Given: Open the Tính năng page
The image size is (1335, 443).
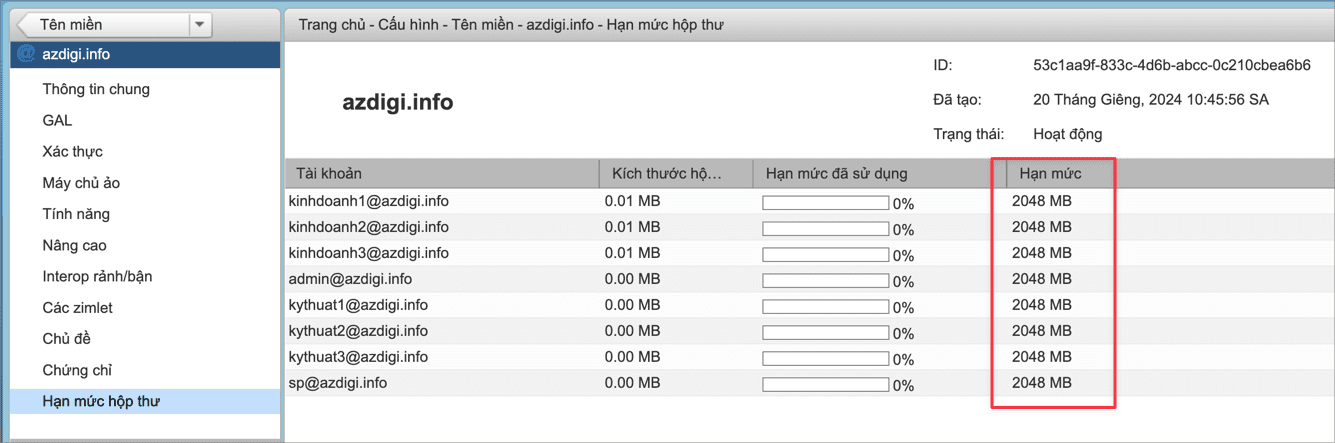Looking at the screenshot, I should click(x=76, y=214).
